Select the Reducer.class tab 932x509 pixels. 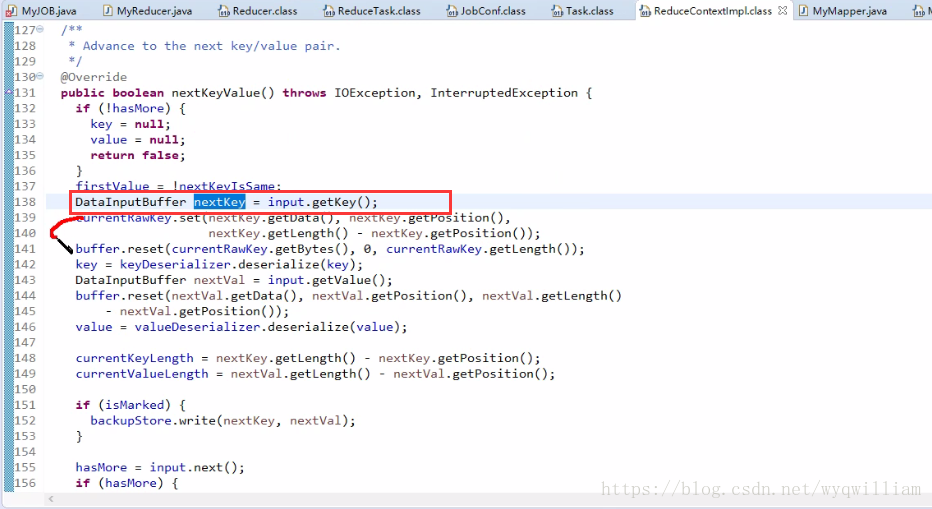pos(257,11)
